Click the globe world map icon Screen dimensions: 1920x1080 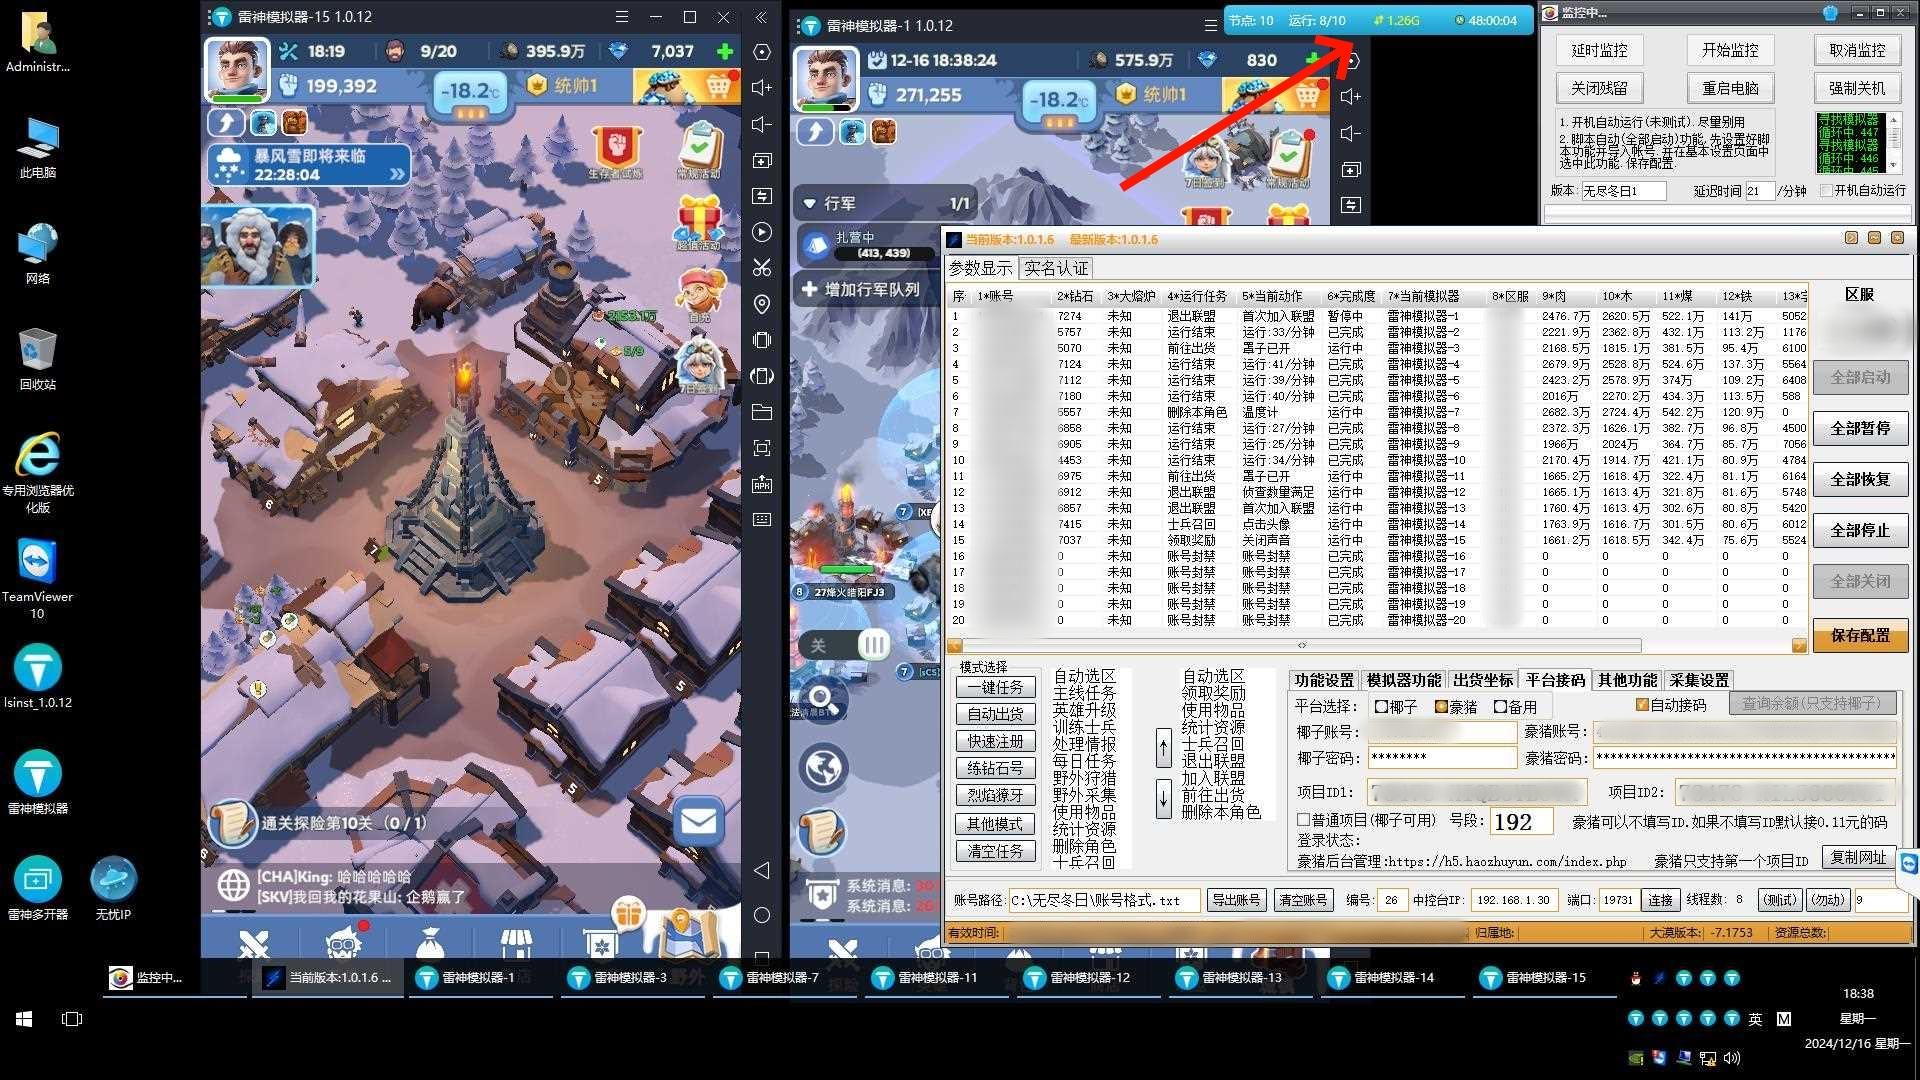pyautogui.click(x=824, y=768)
